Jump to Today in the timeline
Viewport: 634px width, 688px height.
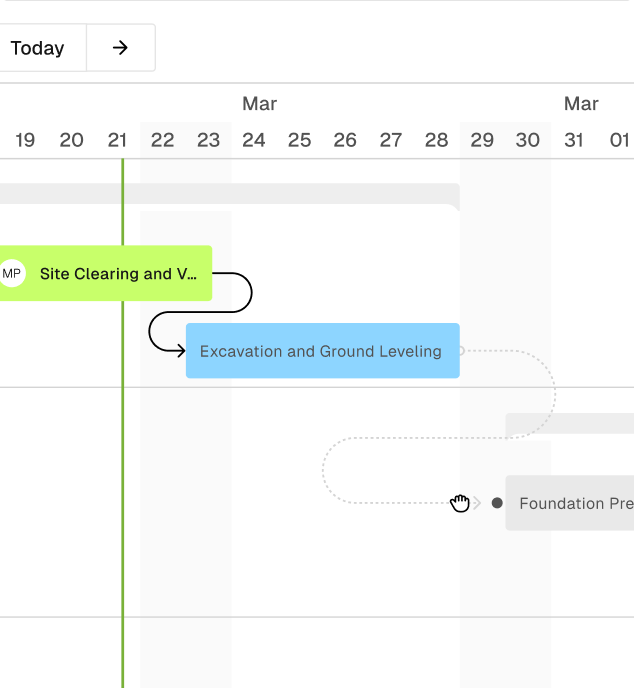pos(38,47)
